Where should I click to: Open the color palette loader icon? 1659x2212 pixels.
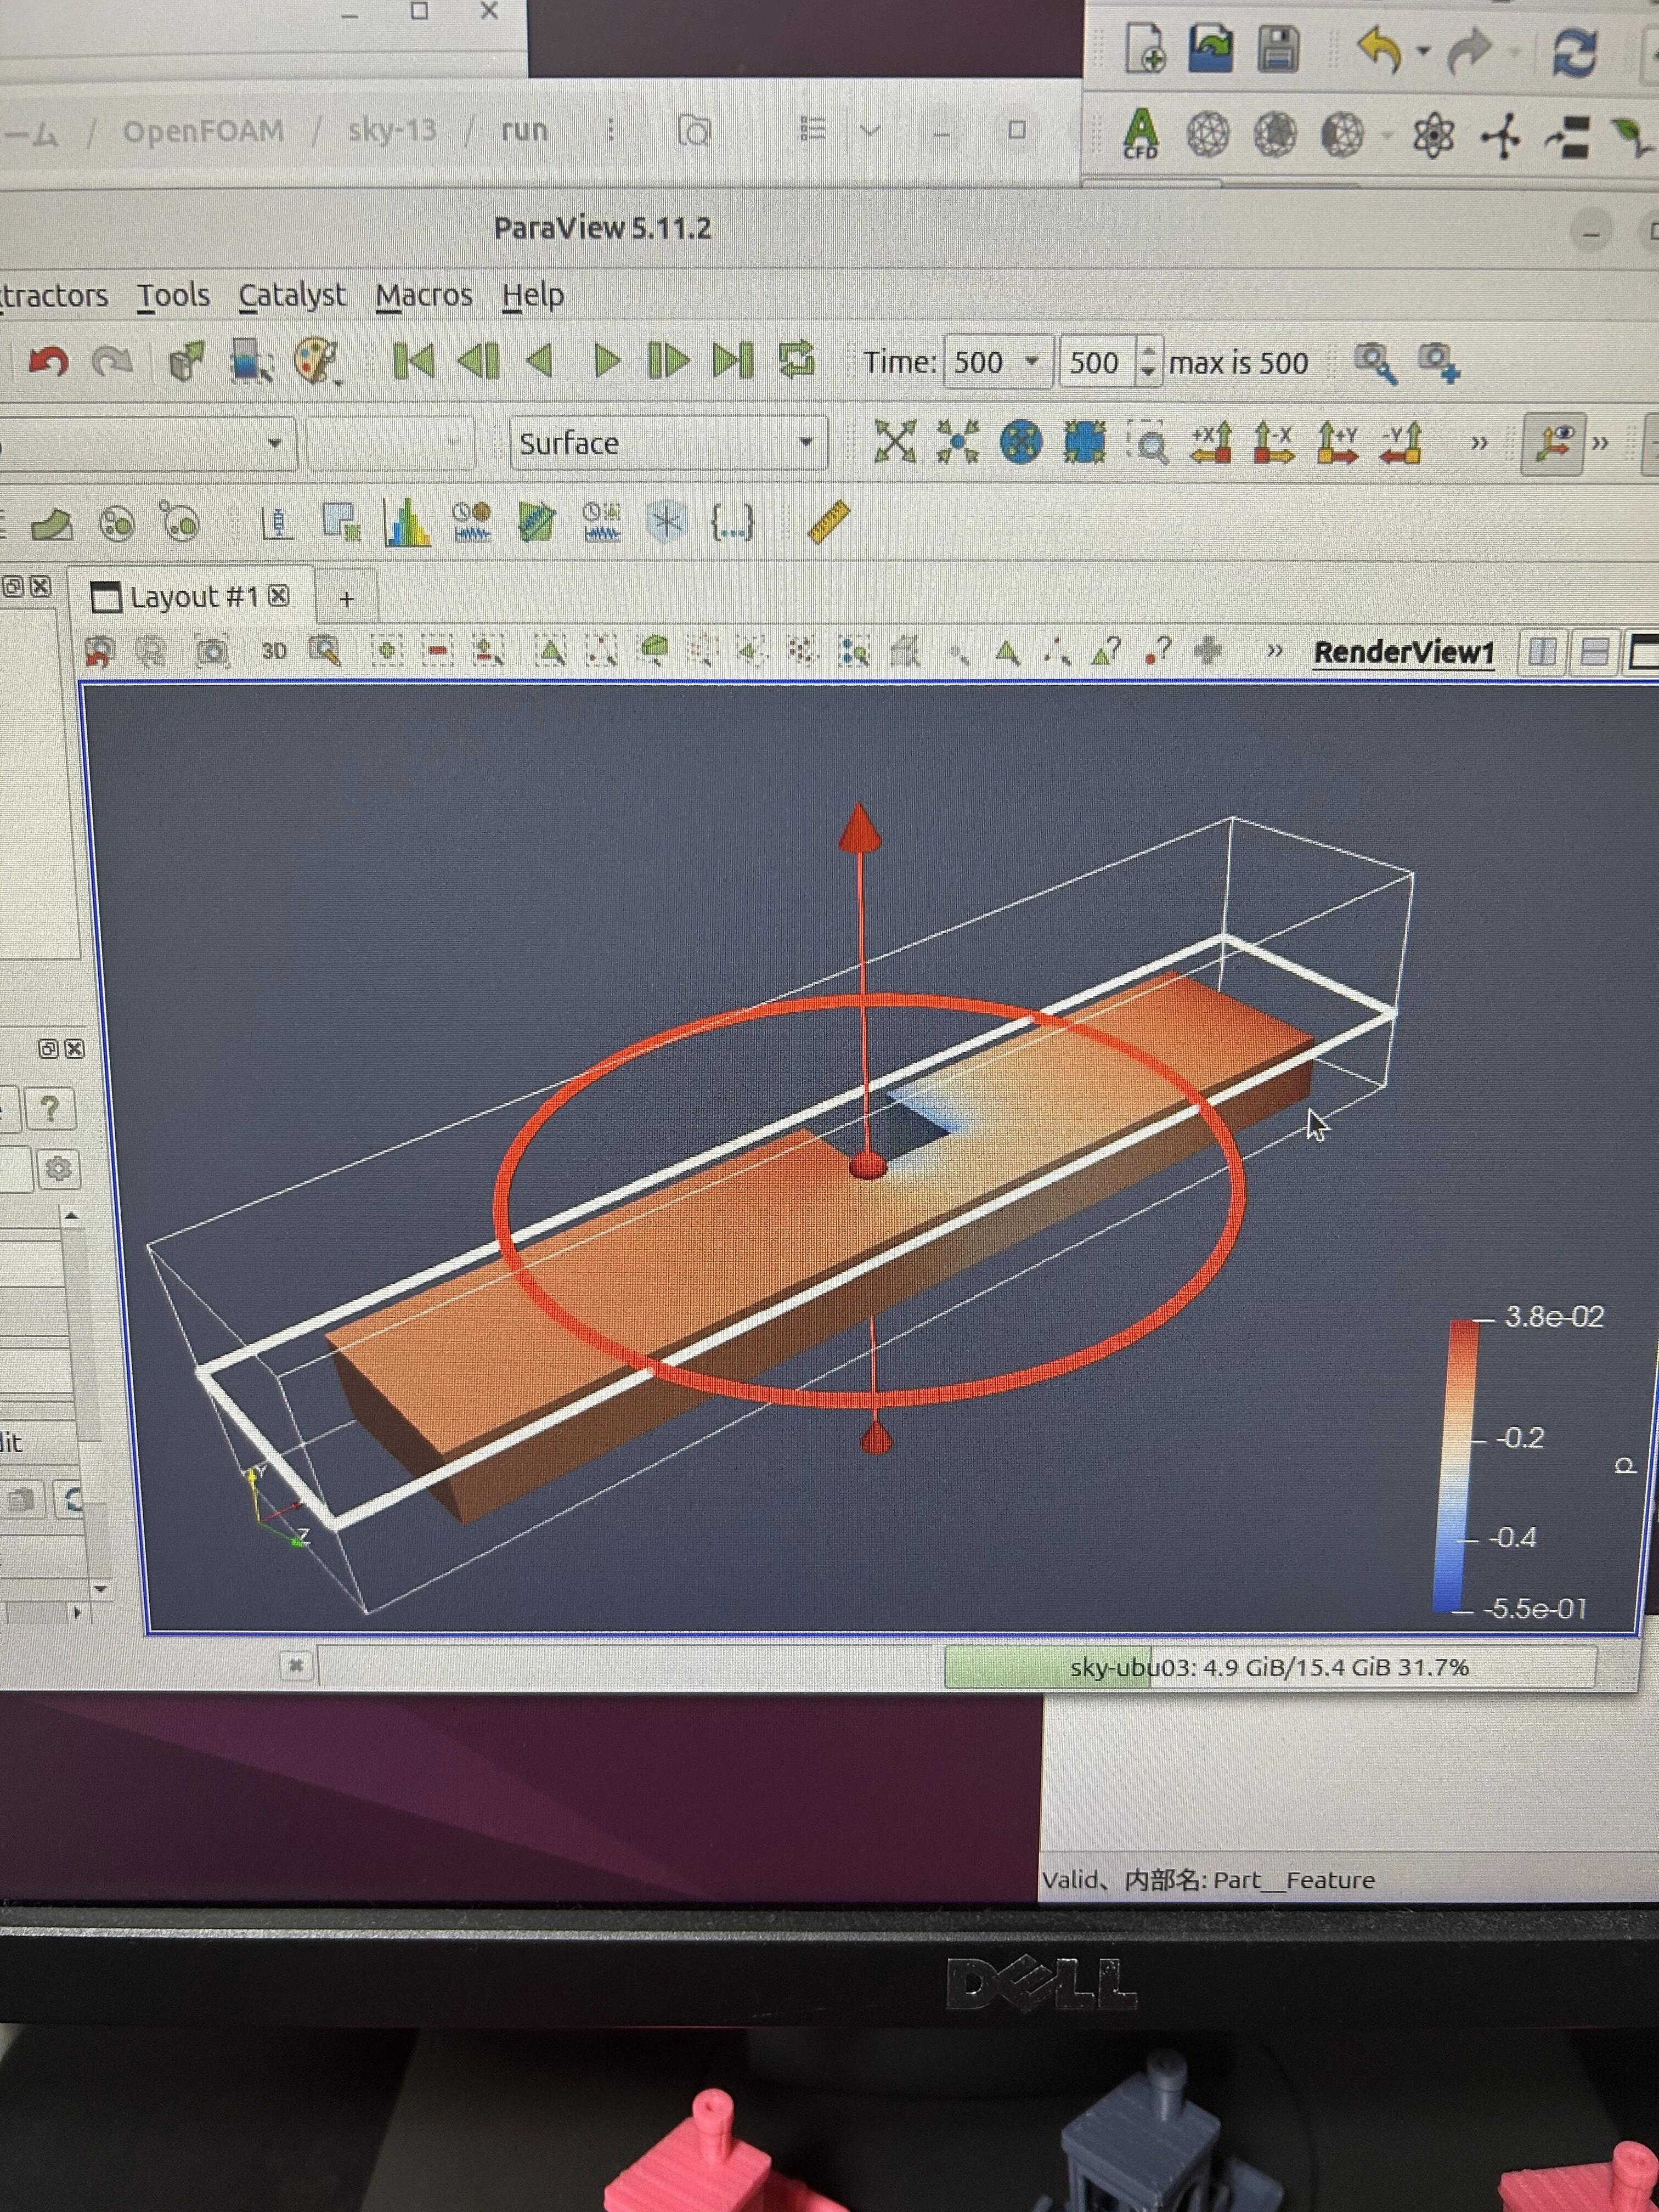318,361
